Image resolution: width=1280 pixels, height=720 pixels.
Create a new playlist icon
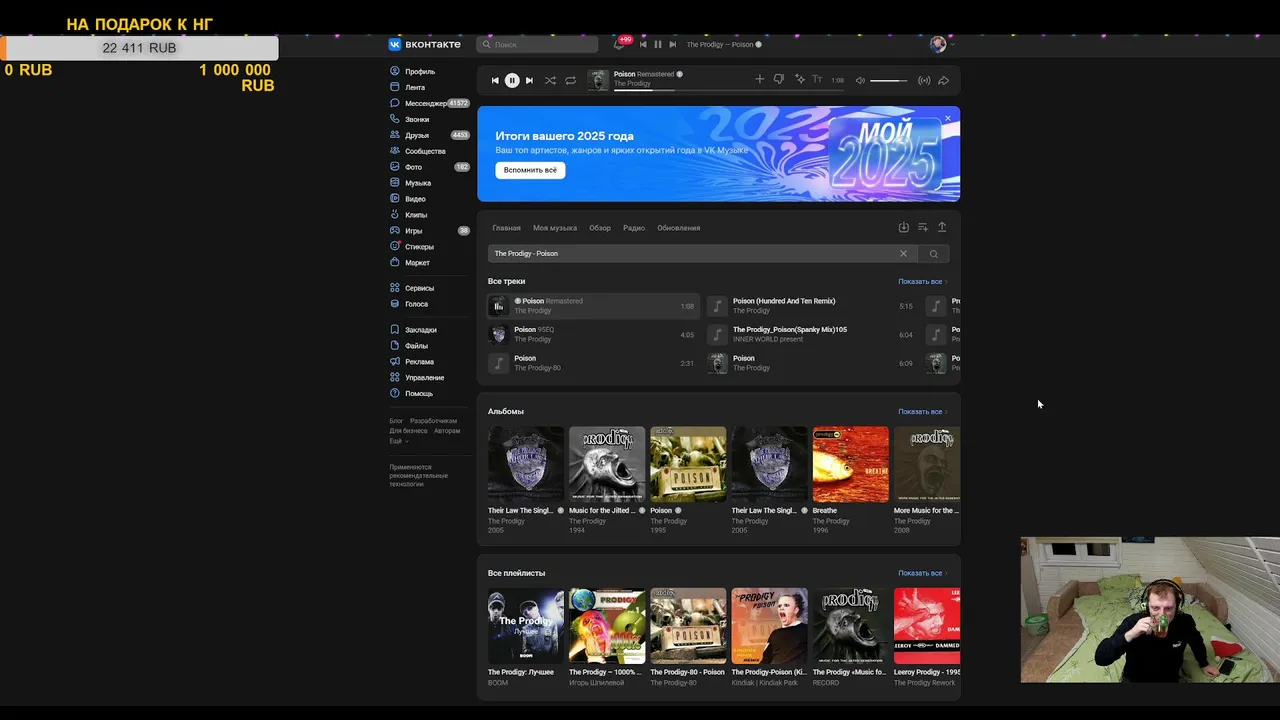923,228
